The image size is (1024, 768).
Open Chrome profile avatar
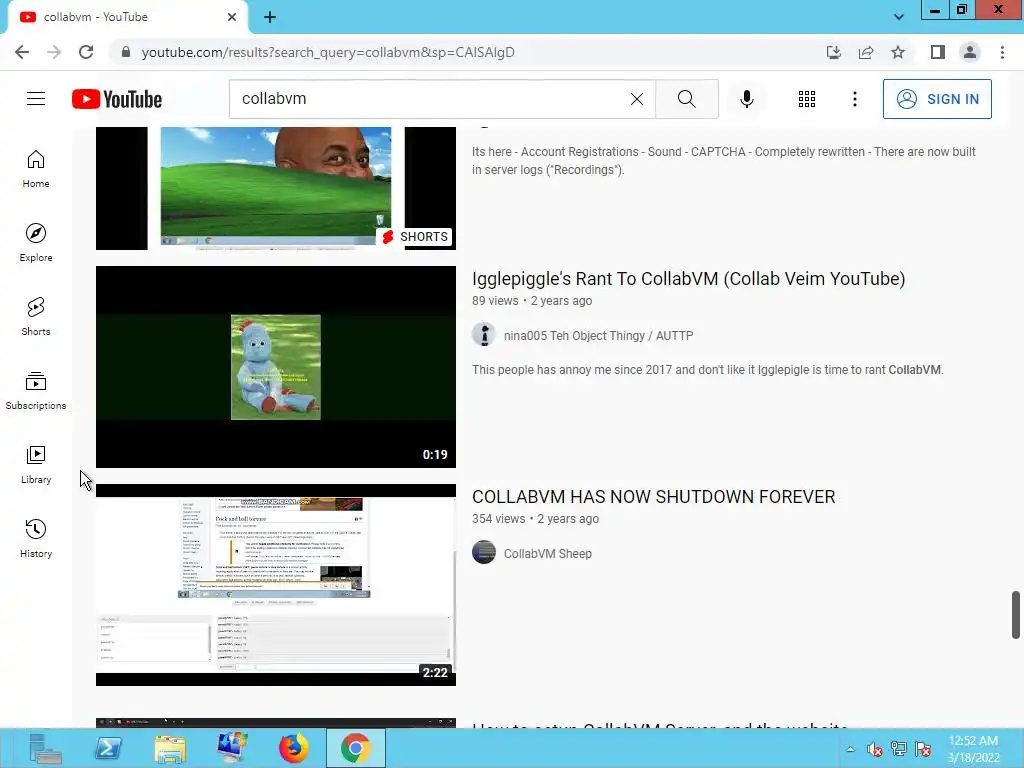pyautogui.click(x=970, y=52)
